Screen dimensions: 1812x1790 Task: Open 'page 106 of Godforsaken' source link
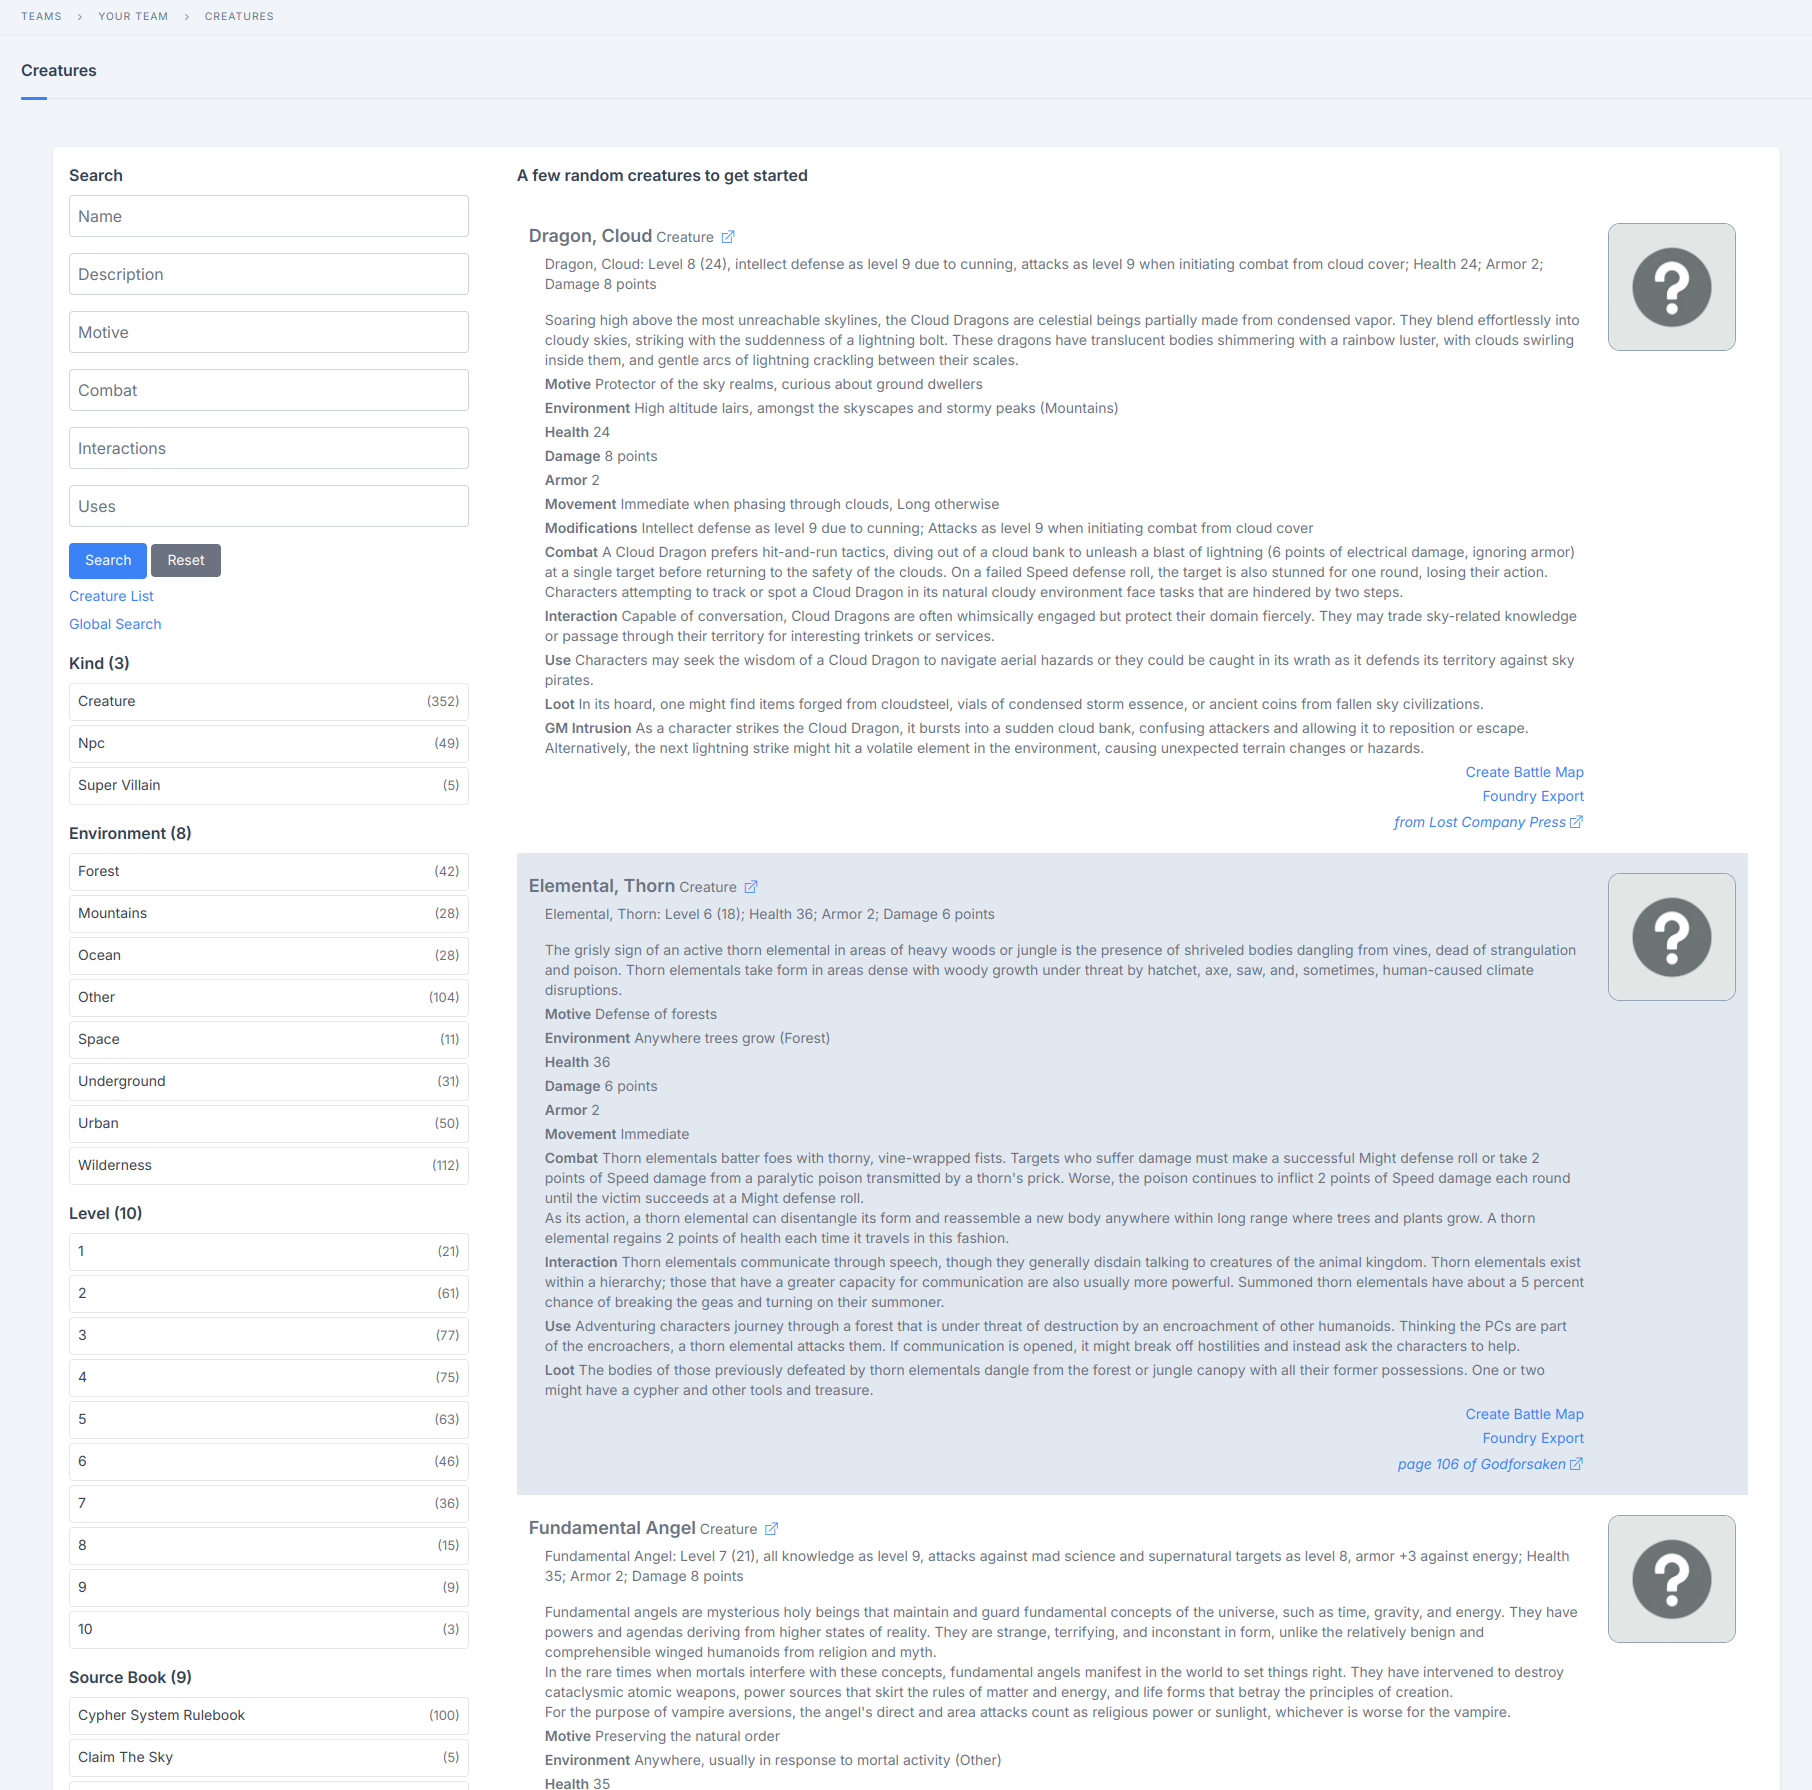[x=1489, y=1464]
